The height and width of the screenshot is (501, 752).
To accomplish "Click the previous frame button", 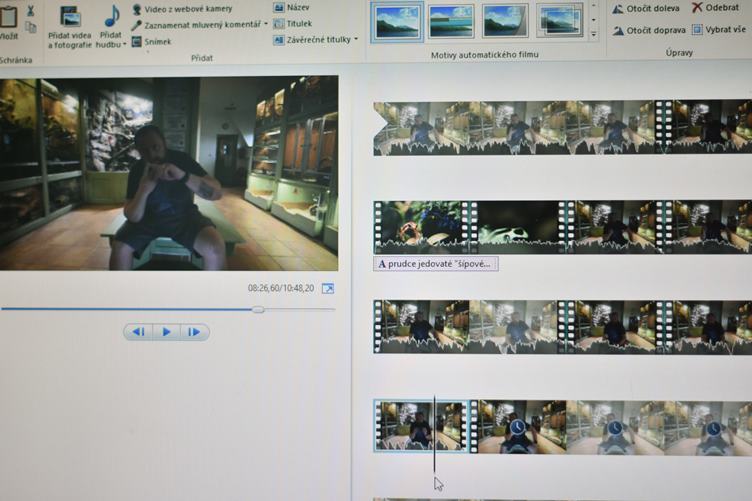I will (138, 332).
